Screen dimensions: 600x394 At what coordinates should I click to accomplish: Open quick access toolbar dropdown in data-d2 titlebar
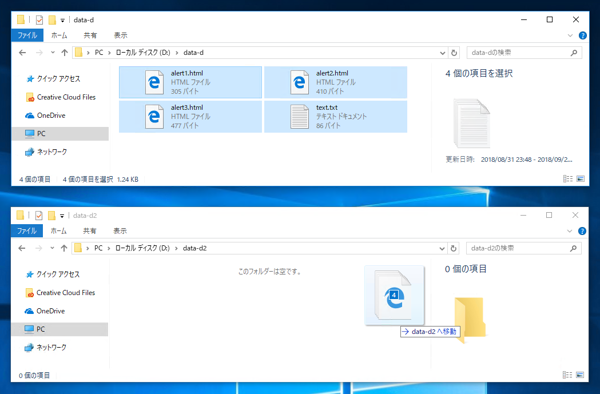(x=62, y=216)
